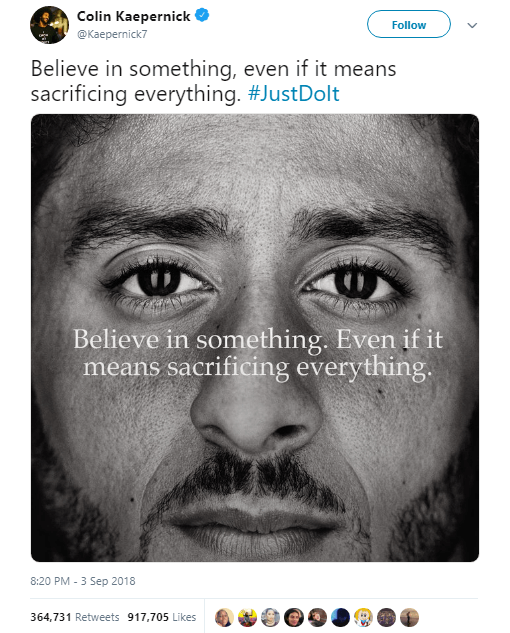The image size is (510, 633).
Task: Open the tweet timestamp 3 Sep 2018
Action: [83, 581]
